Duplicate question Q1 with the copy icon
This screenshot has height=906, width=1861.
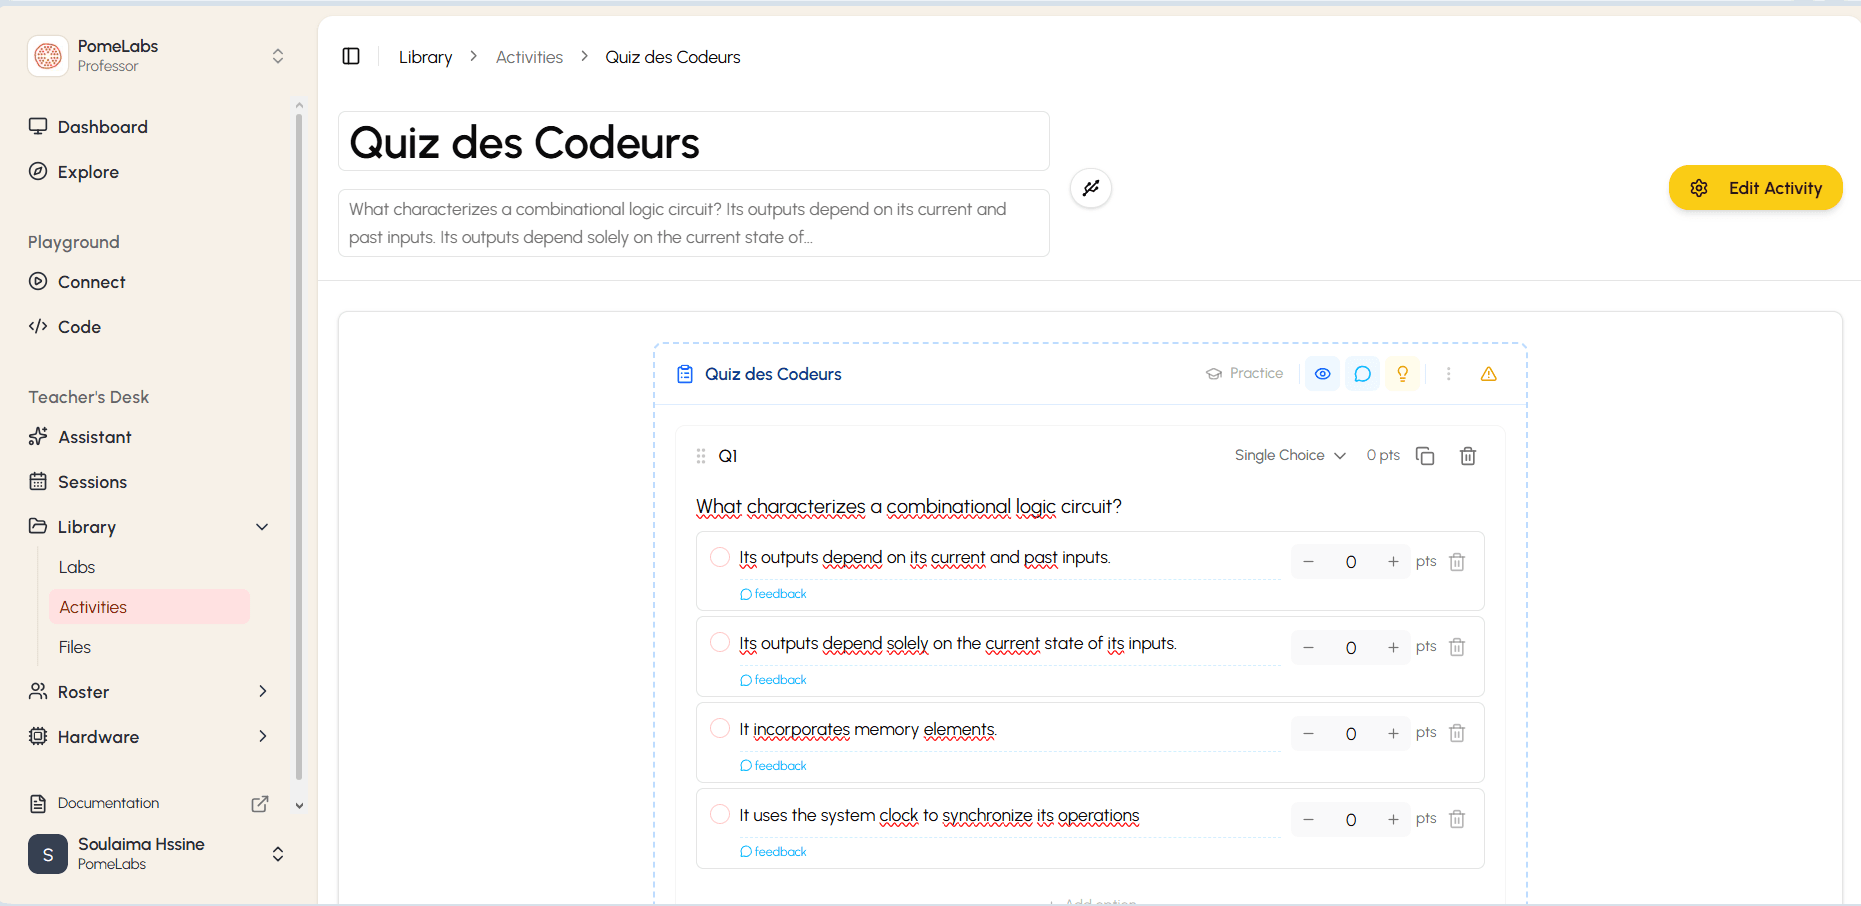(1425, 456)
